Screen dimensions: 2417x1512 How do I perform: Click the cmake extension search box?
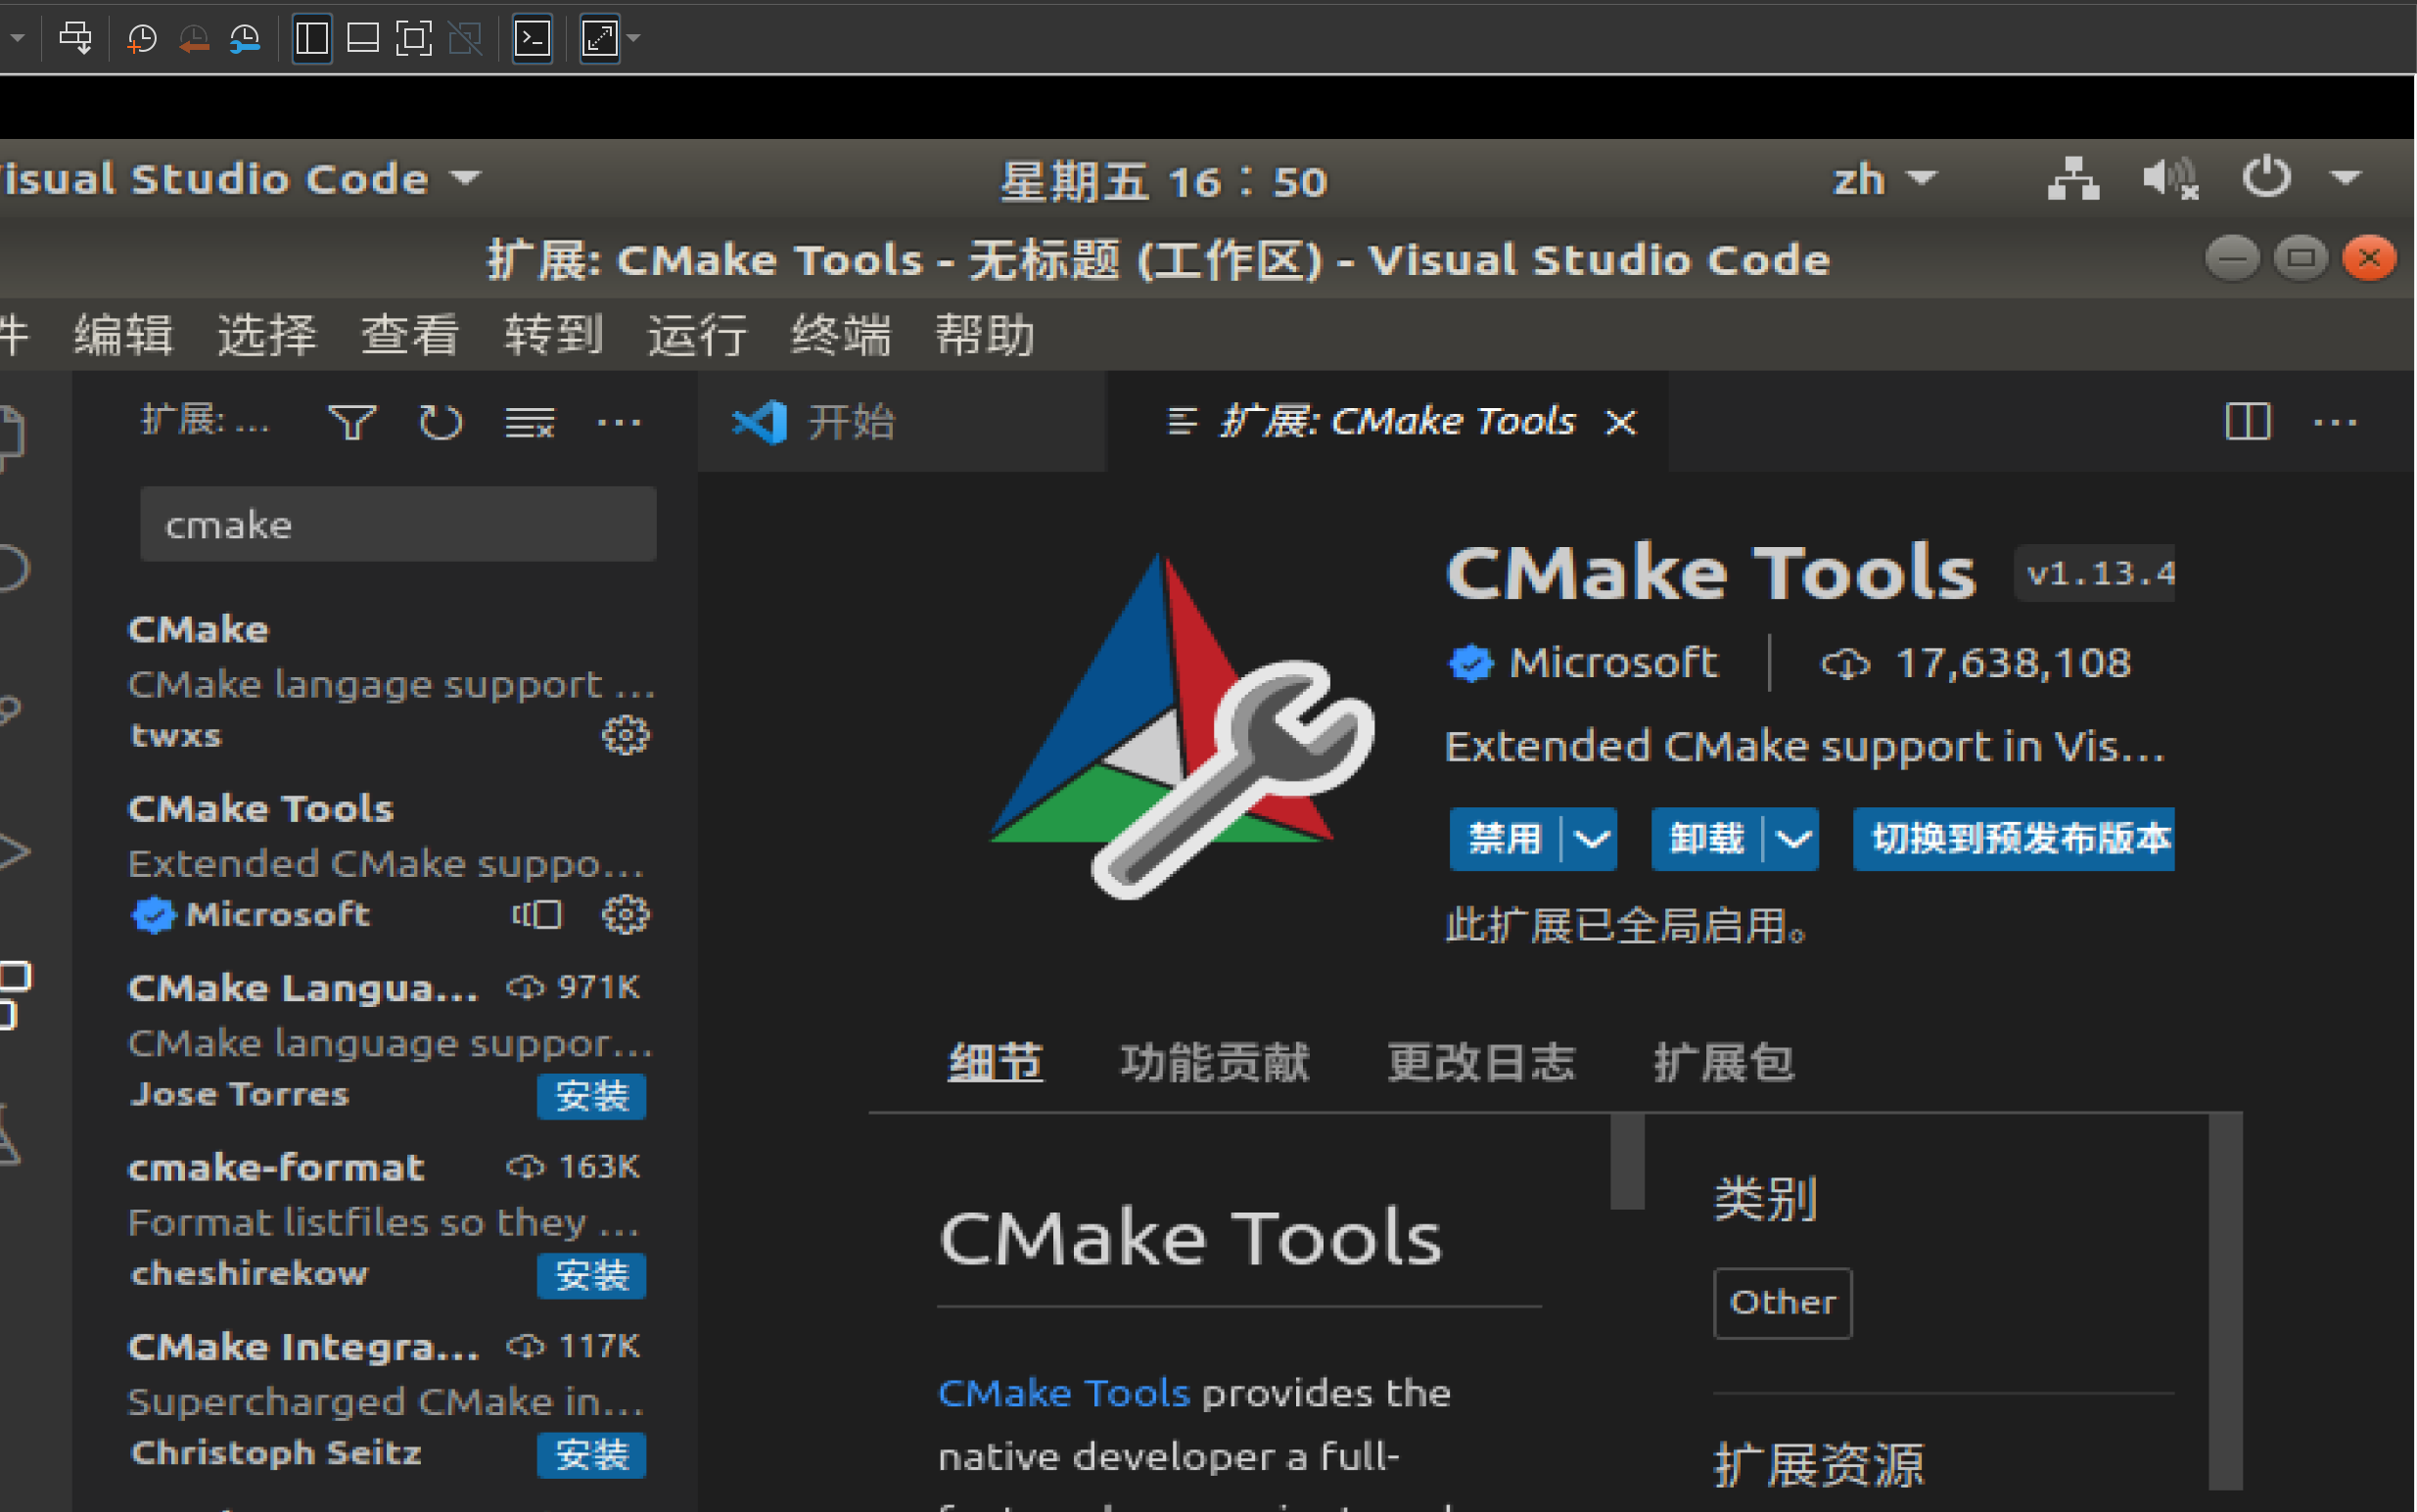[398, 524]
